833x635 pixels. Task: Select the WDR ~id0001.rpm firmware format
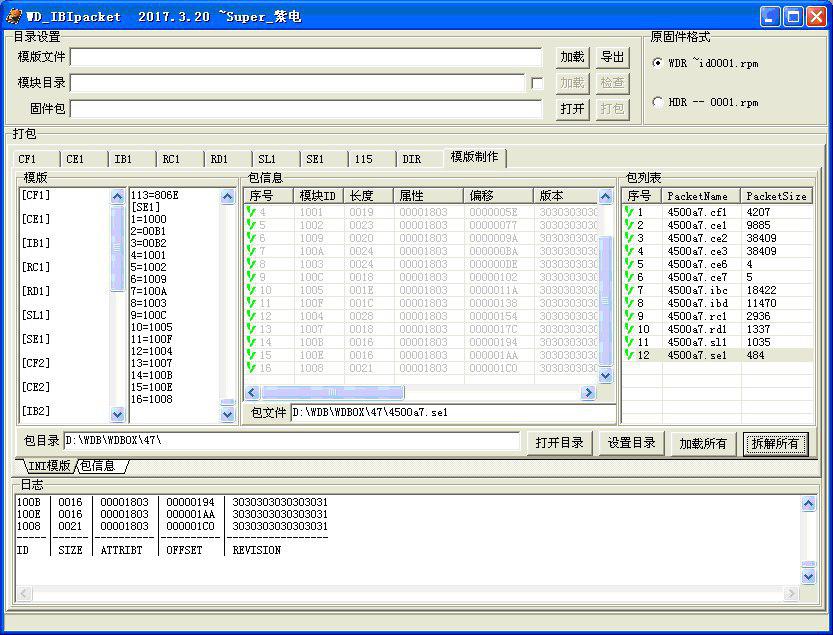657,63
